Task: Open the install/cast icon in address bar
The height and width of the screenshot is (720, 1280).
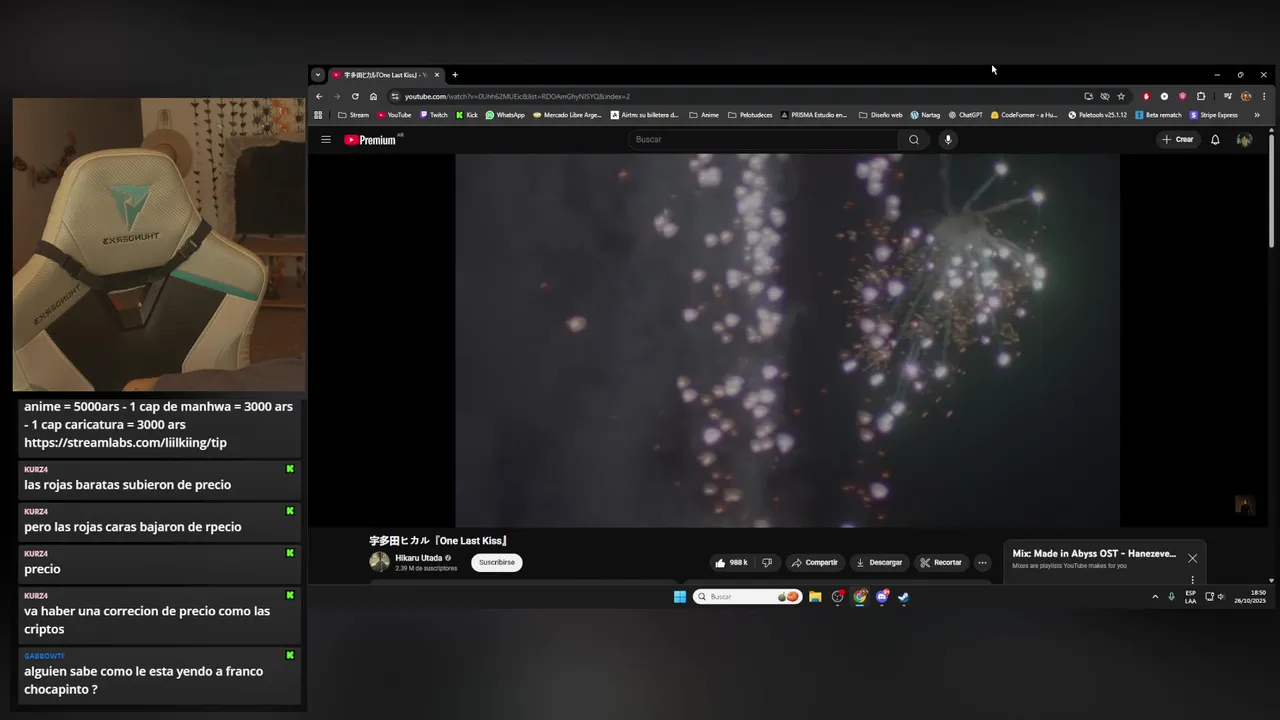Action: [x=1088, y=96]
